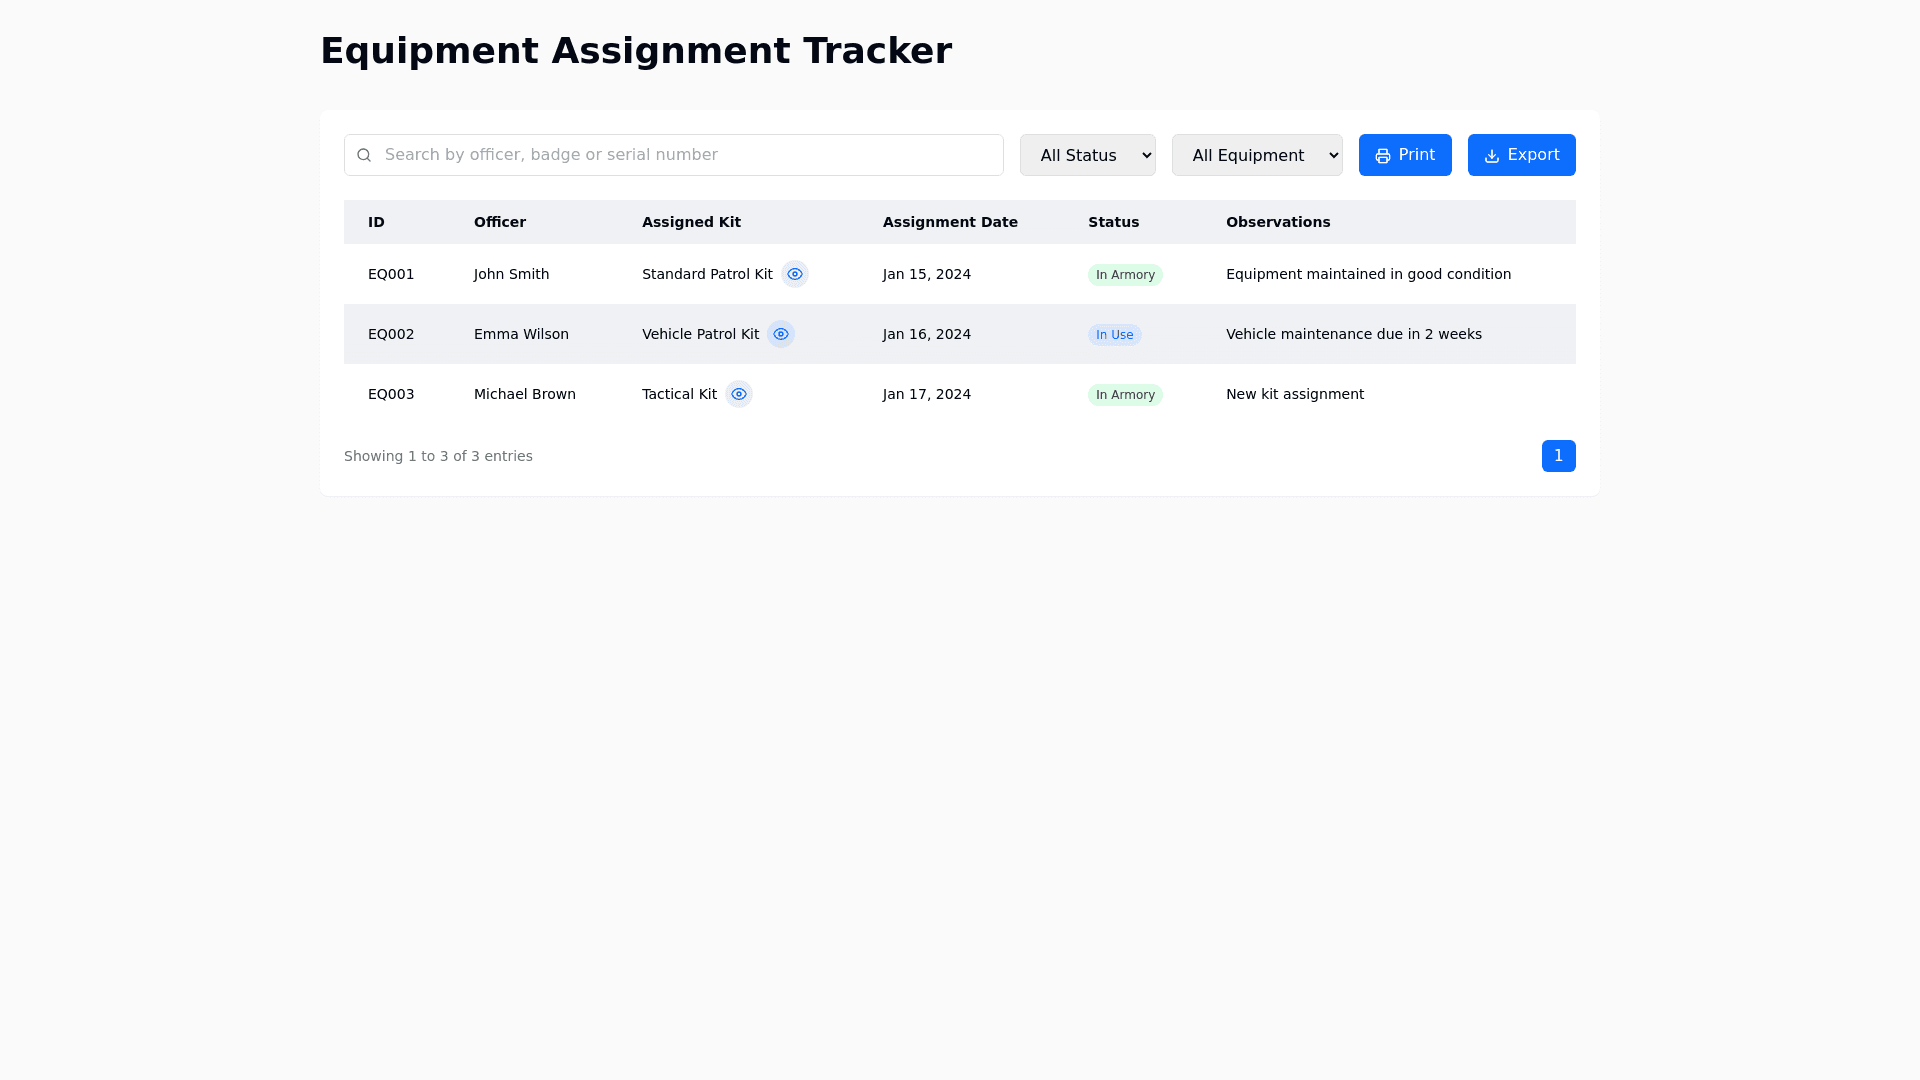View details of Tactical Kit
The height and width of the screenshot is (1080, 1920).
click(x=738, y=394)
